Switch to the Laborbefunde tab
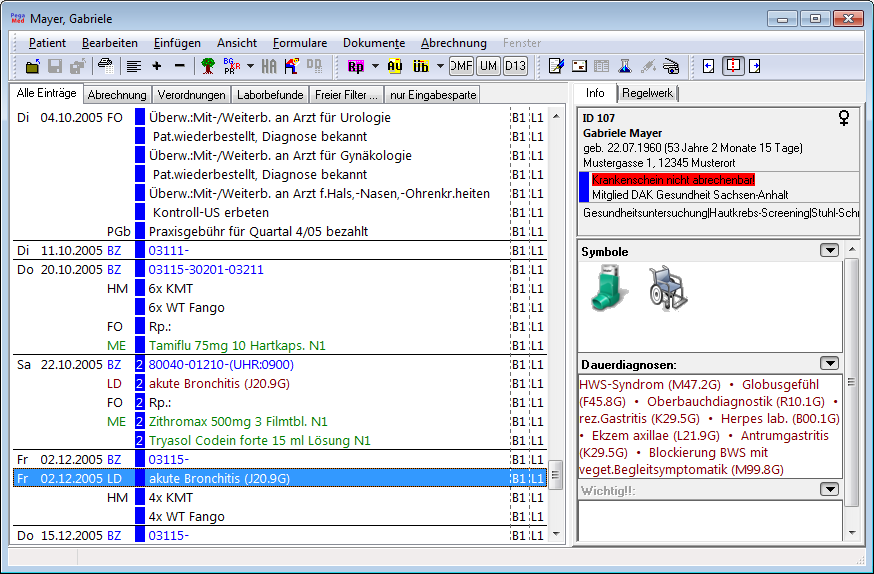874x574 pixels. point(269,95)
